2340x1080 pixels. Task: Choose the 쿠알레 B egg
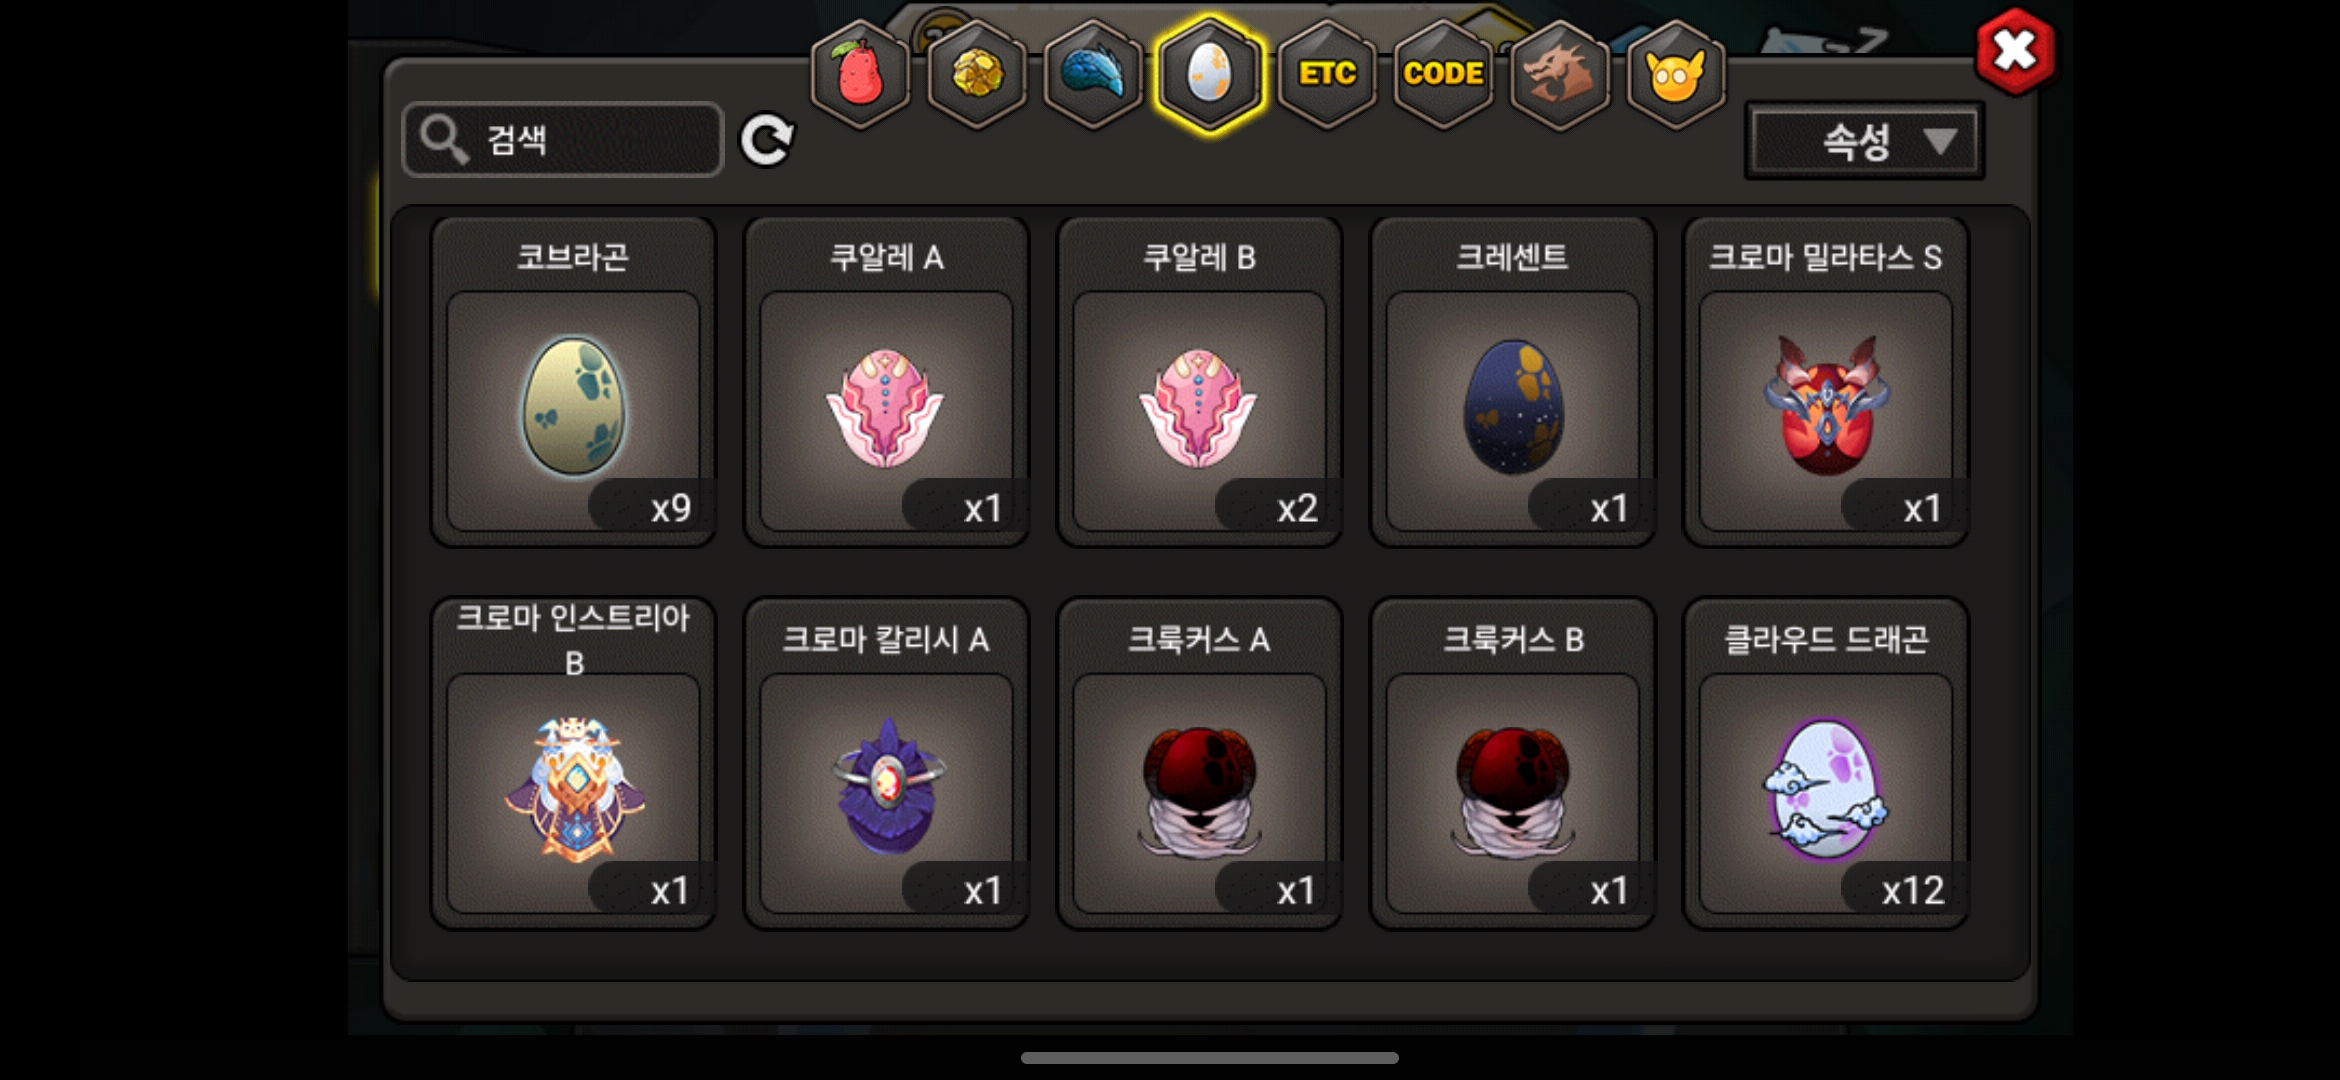(x=1199, y=382)
